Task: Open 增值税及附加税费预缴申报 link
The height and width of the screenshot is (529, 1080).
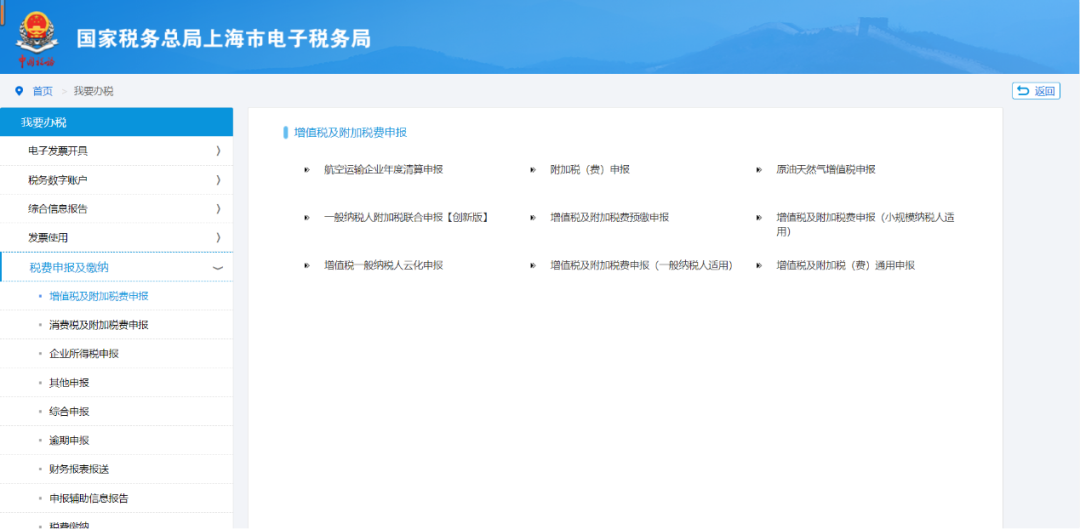Action: (x=609, y=217)
